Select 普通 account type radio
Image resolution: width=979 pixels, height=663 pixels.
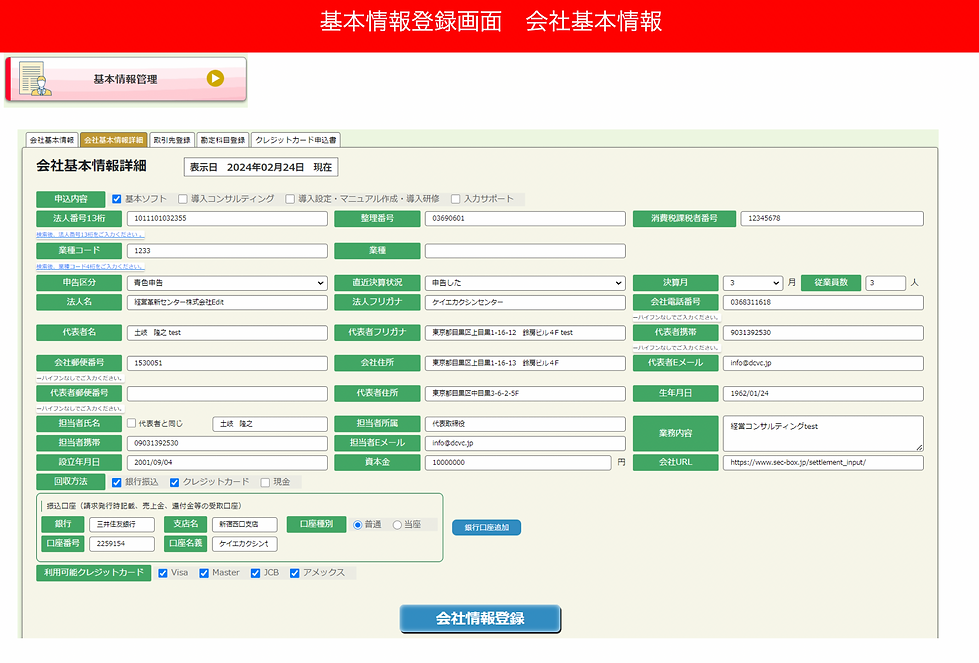pos(358,525)
